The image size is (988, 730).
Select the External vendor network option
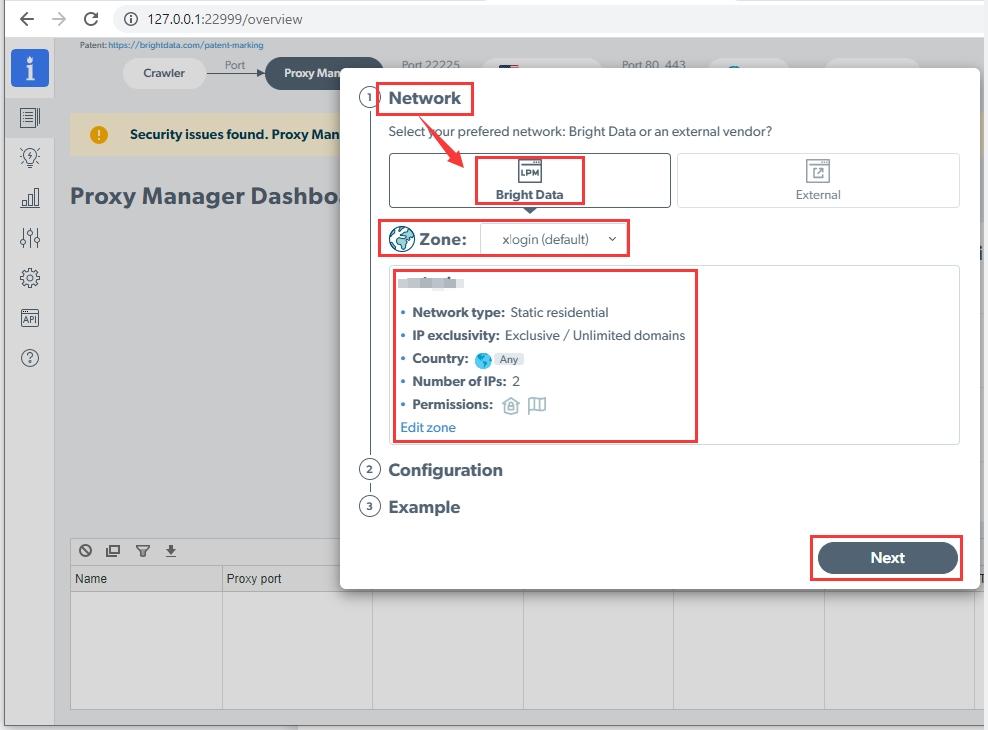pyautogui.click(x=817, y=180)
